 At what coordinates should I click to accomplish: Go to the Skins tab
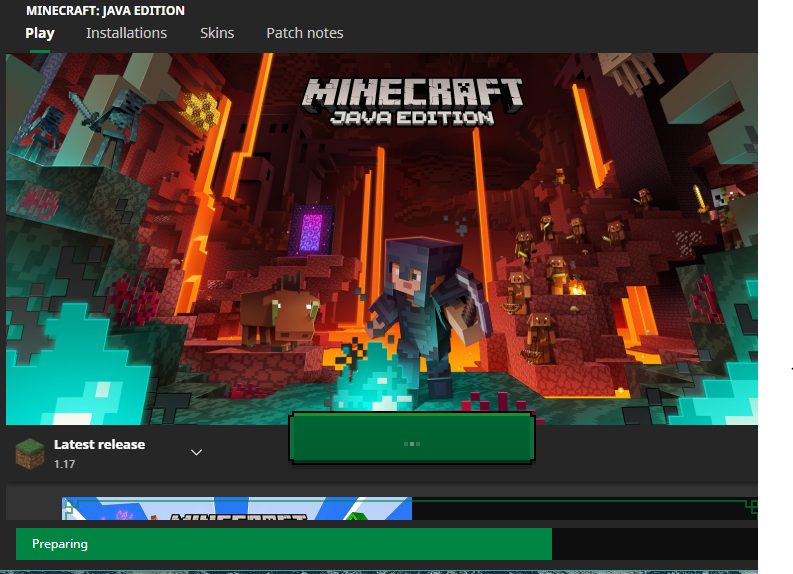[217, 33]
